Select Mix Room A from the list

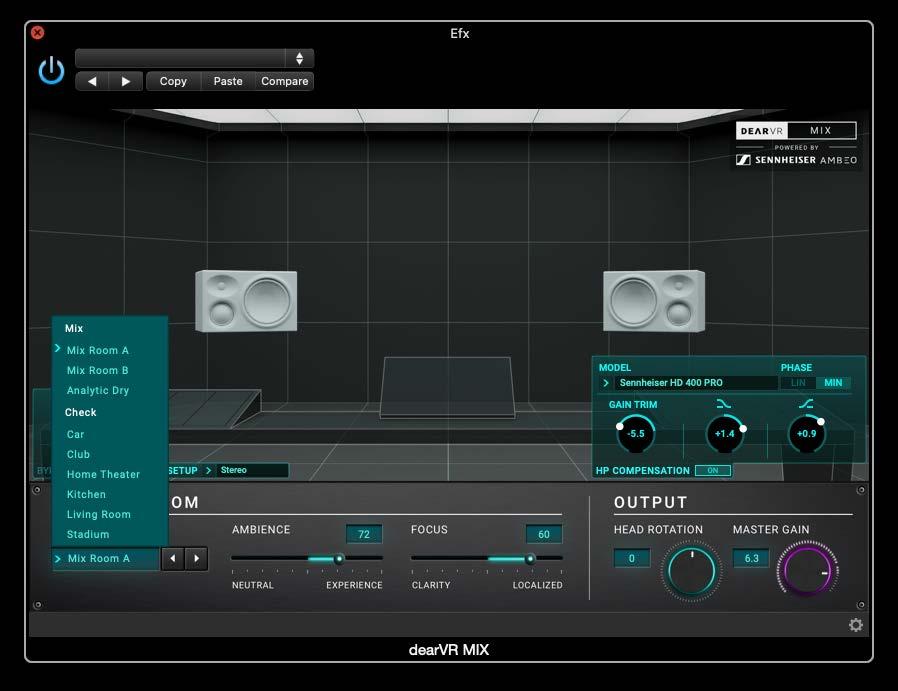click(x=98, y=350)
